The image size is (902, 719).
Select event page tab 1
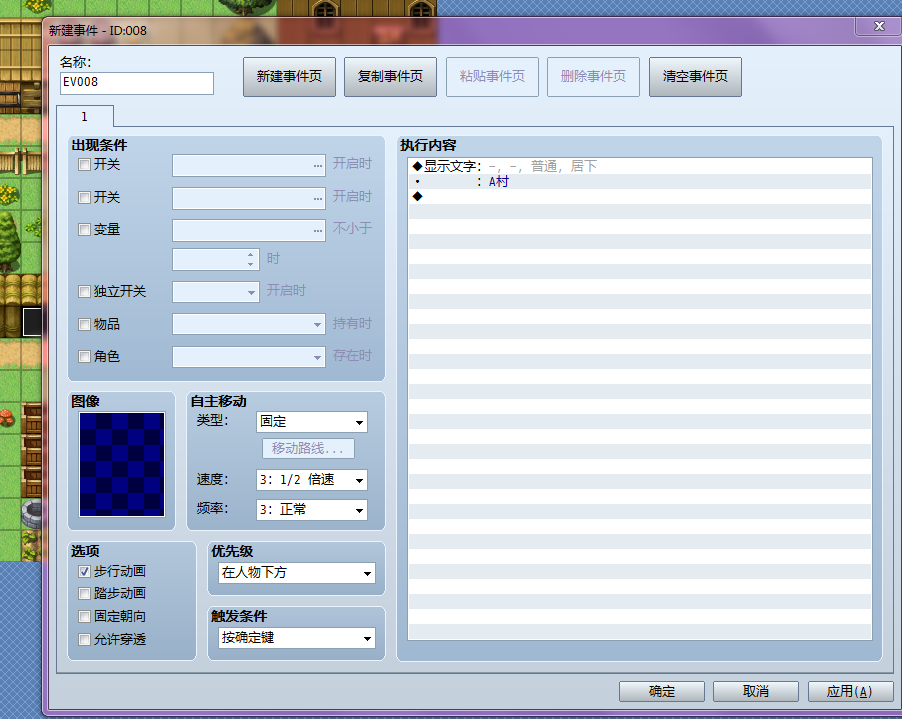point(85,116)
